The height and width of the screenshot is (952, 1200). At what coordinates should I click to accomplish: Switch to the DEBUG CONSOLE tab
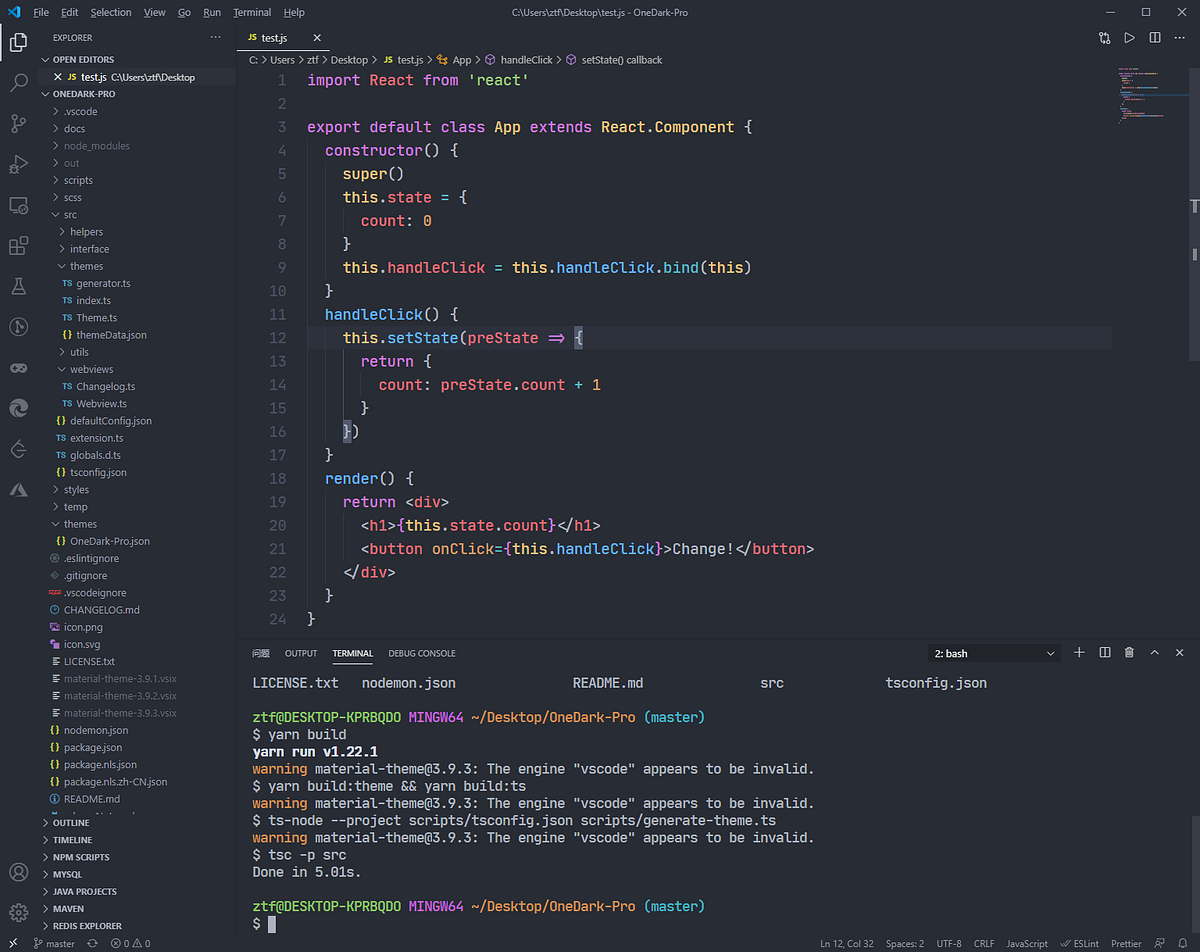[x=421, y=653]
